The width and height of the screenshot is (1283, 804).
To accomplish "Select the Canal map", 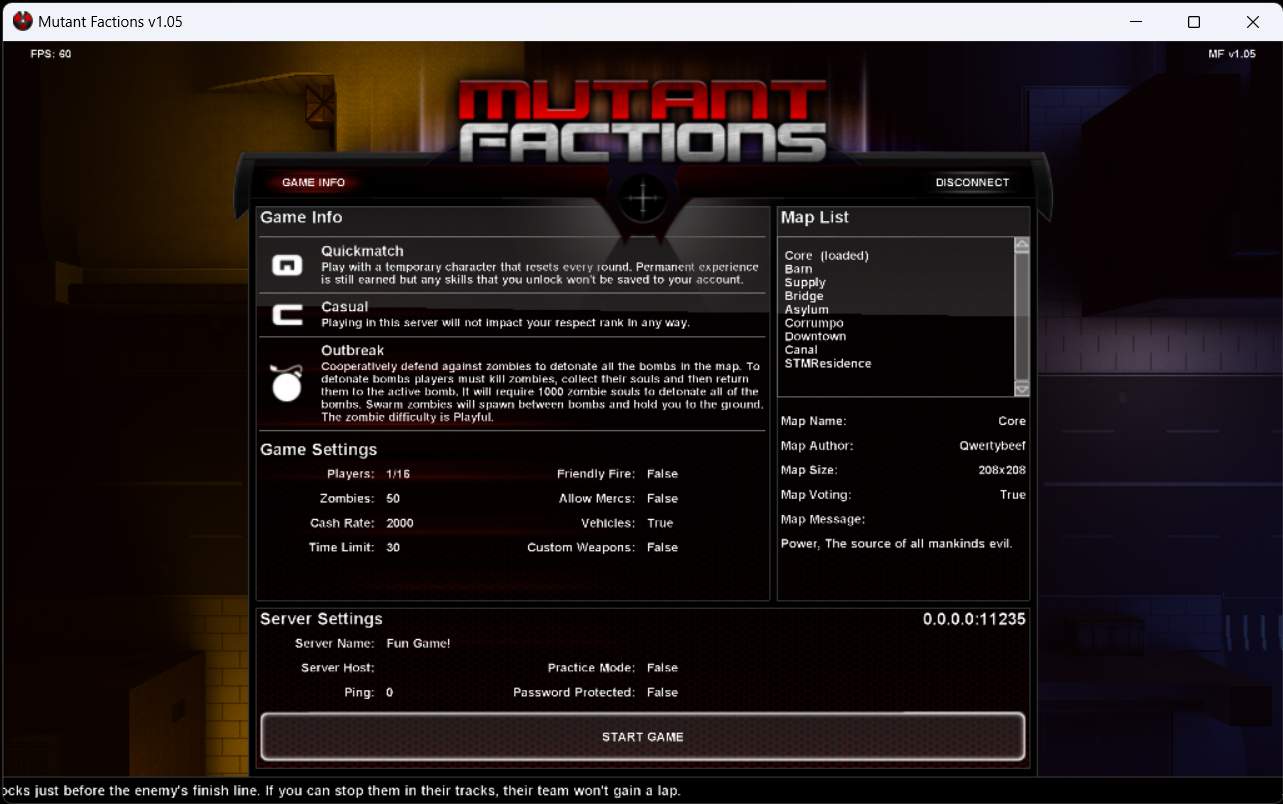I will point(801,350).
